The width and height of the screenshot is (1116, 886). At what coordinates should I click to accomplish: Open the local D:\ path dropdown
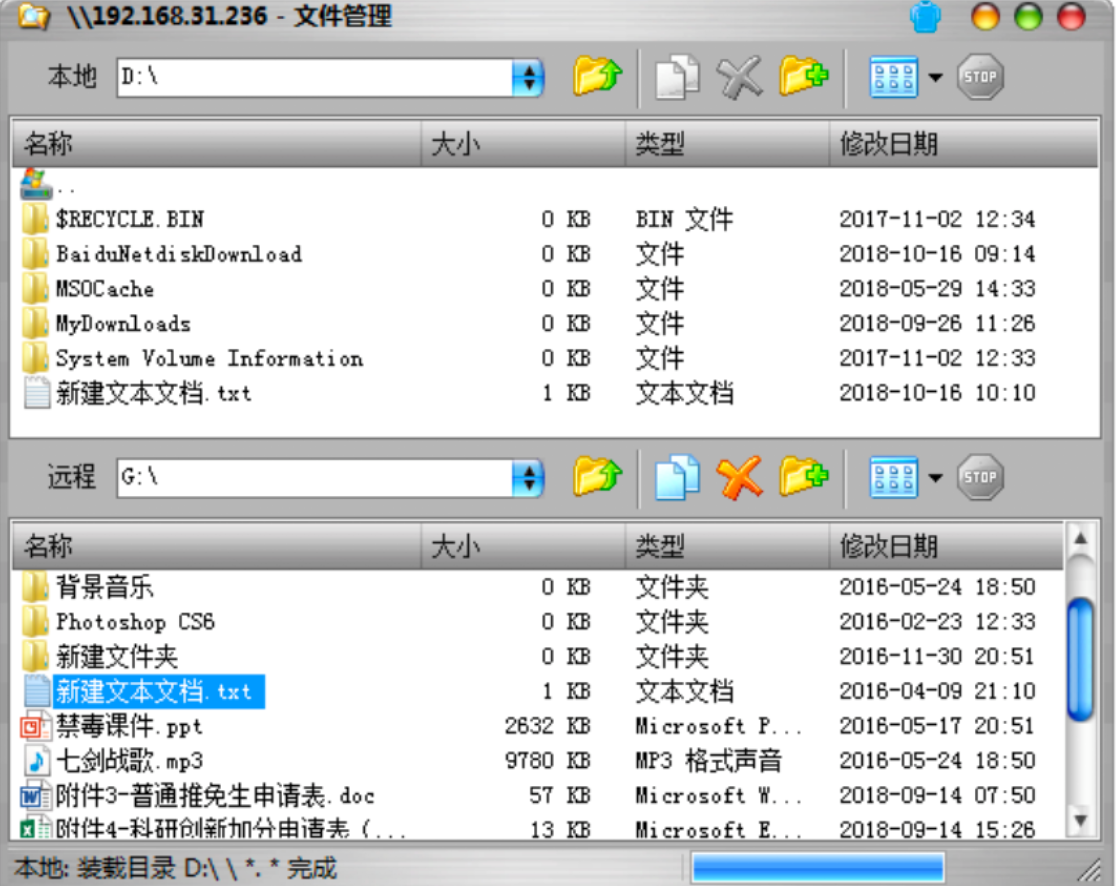[528, 78]
